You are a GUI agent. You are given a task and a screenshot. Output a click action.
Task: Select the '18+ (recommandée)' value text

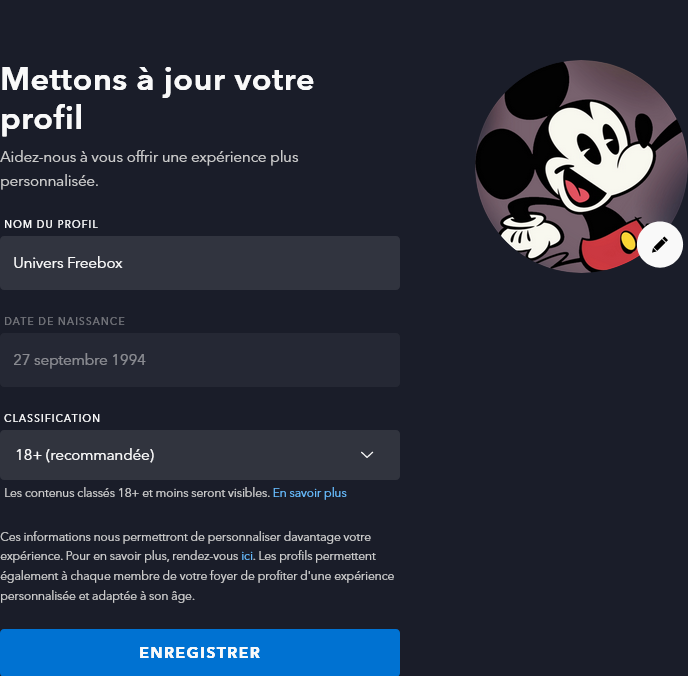85,455
